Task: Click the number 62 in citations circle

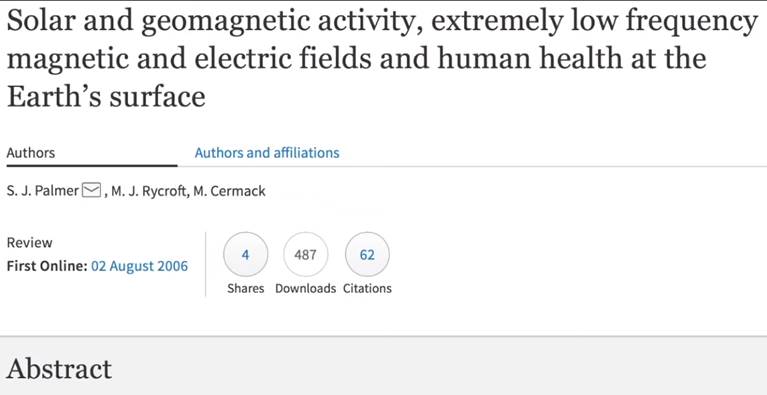Action: (x=367, y=255)
